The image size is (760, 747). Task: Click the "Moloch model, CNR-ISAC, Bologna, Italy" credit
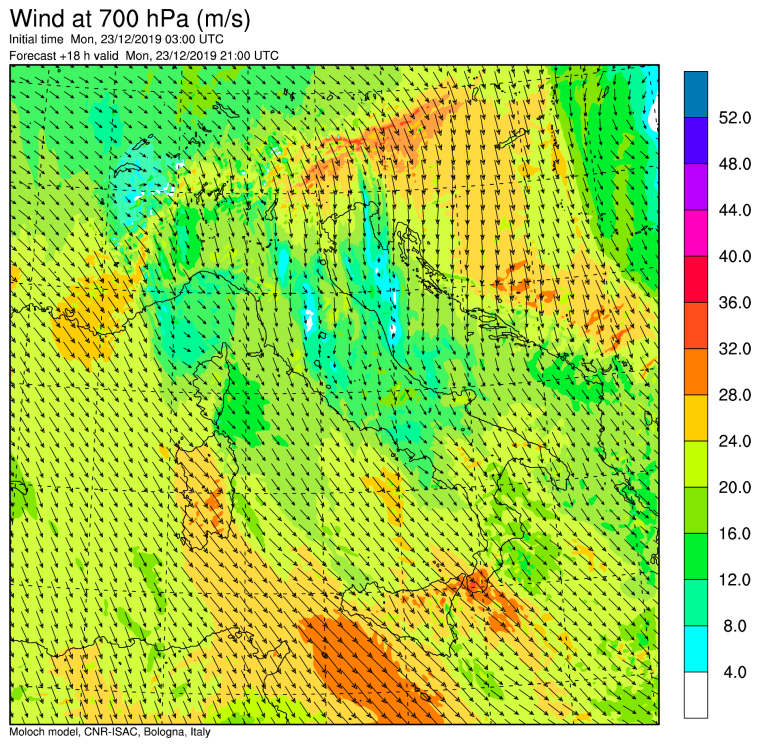coord(110,732)
